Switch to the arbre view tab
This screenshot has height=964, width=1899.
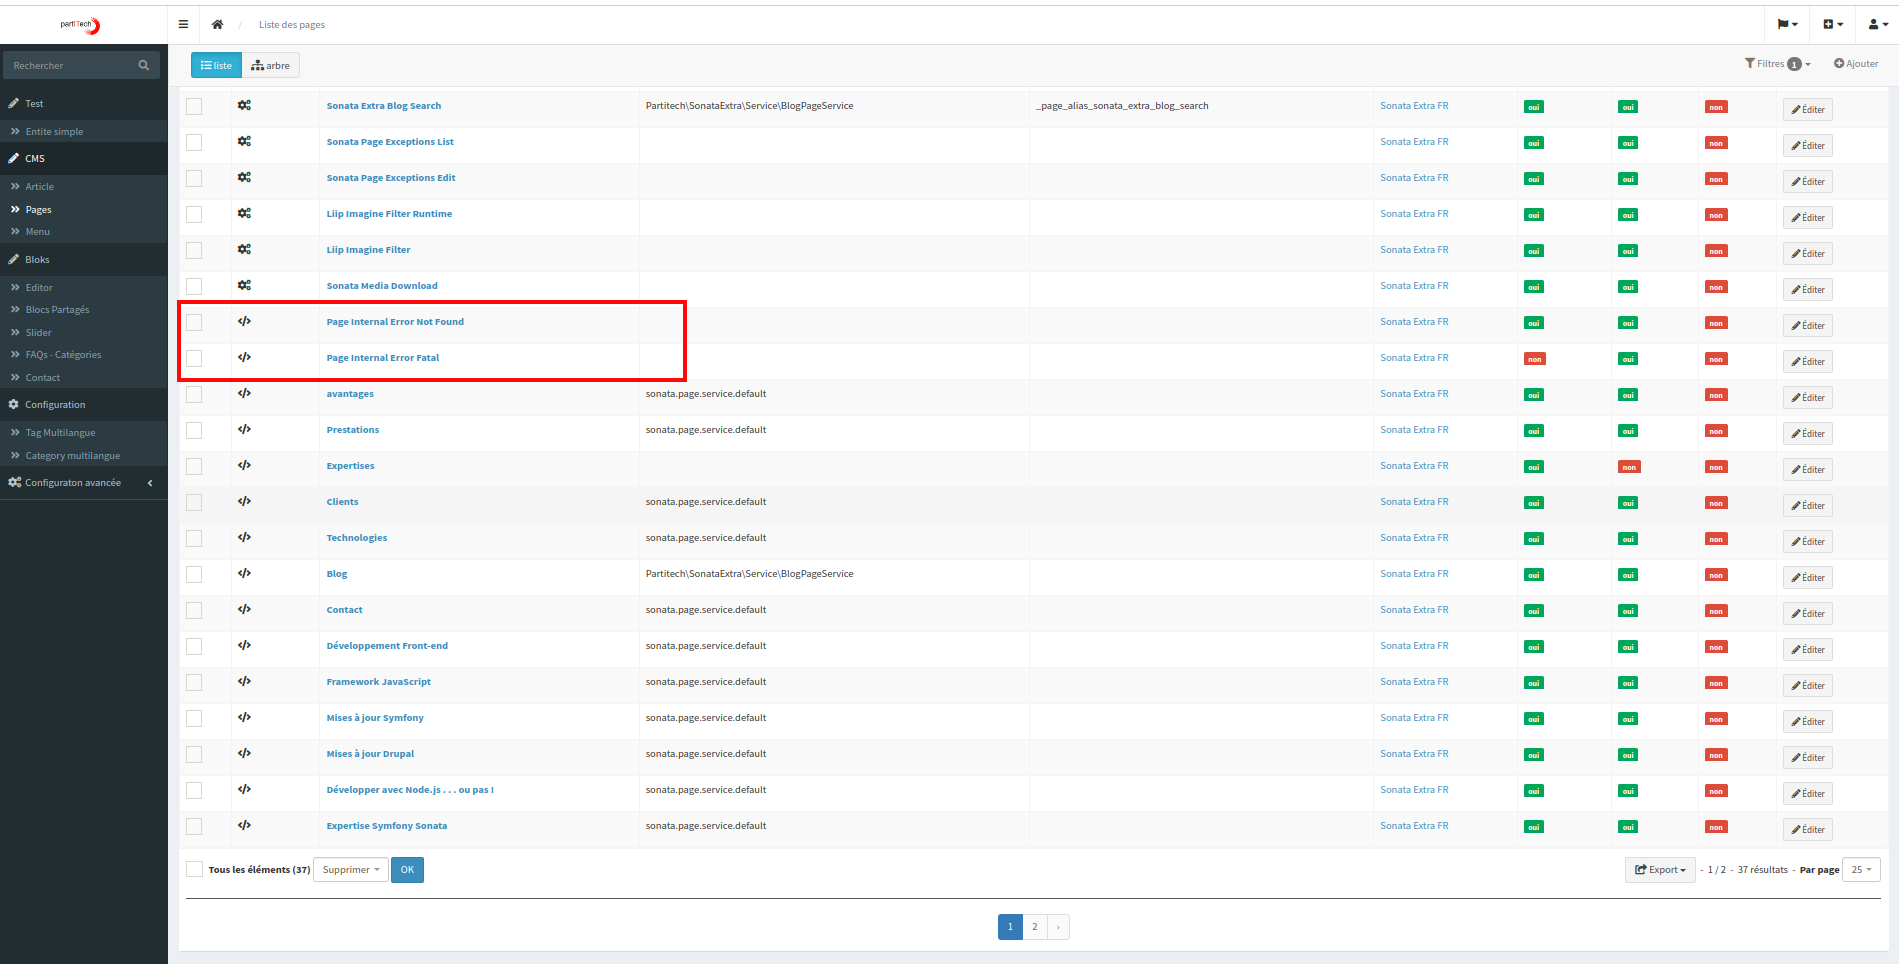pyautogui.click(x=270, y=64)
